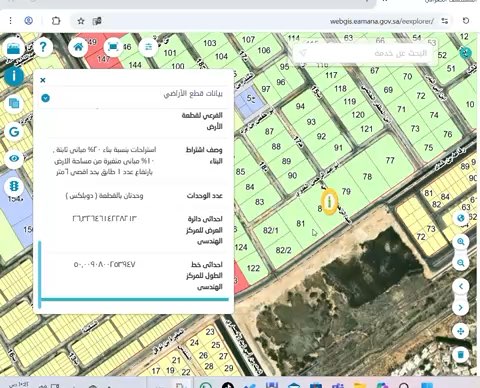
Task: Open the toolbox icon in the map toolbar
Action: (14, 49)
